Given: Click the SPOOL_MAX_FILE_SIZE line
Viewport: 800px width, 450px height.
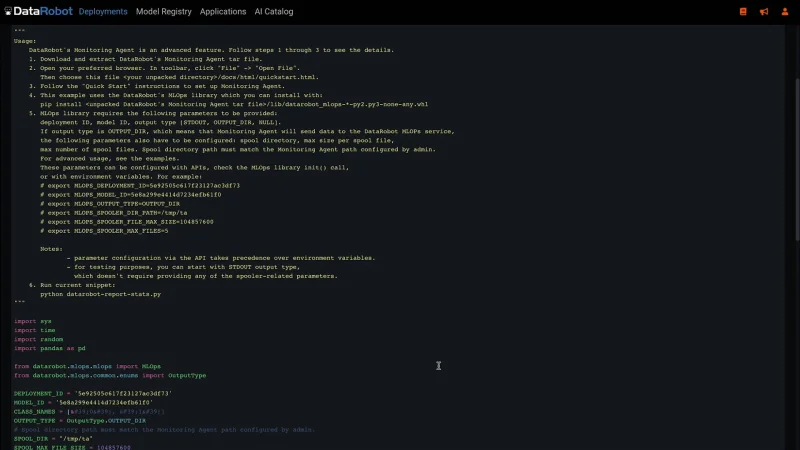Looking at the screenshot, I should pyautogui.click(x=72, y=447).
